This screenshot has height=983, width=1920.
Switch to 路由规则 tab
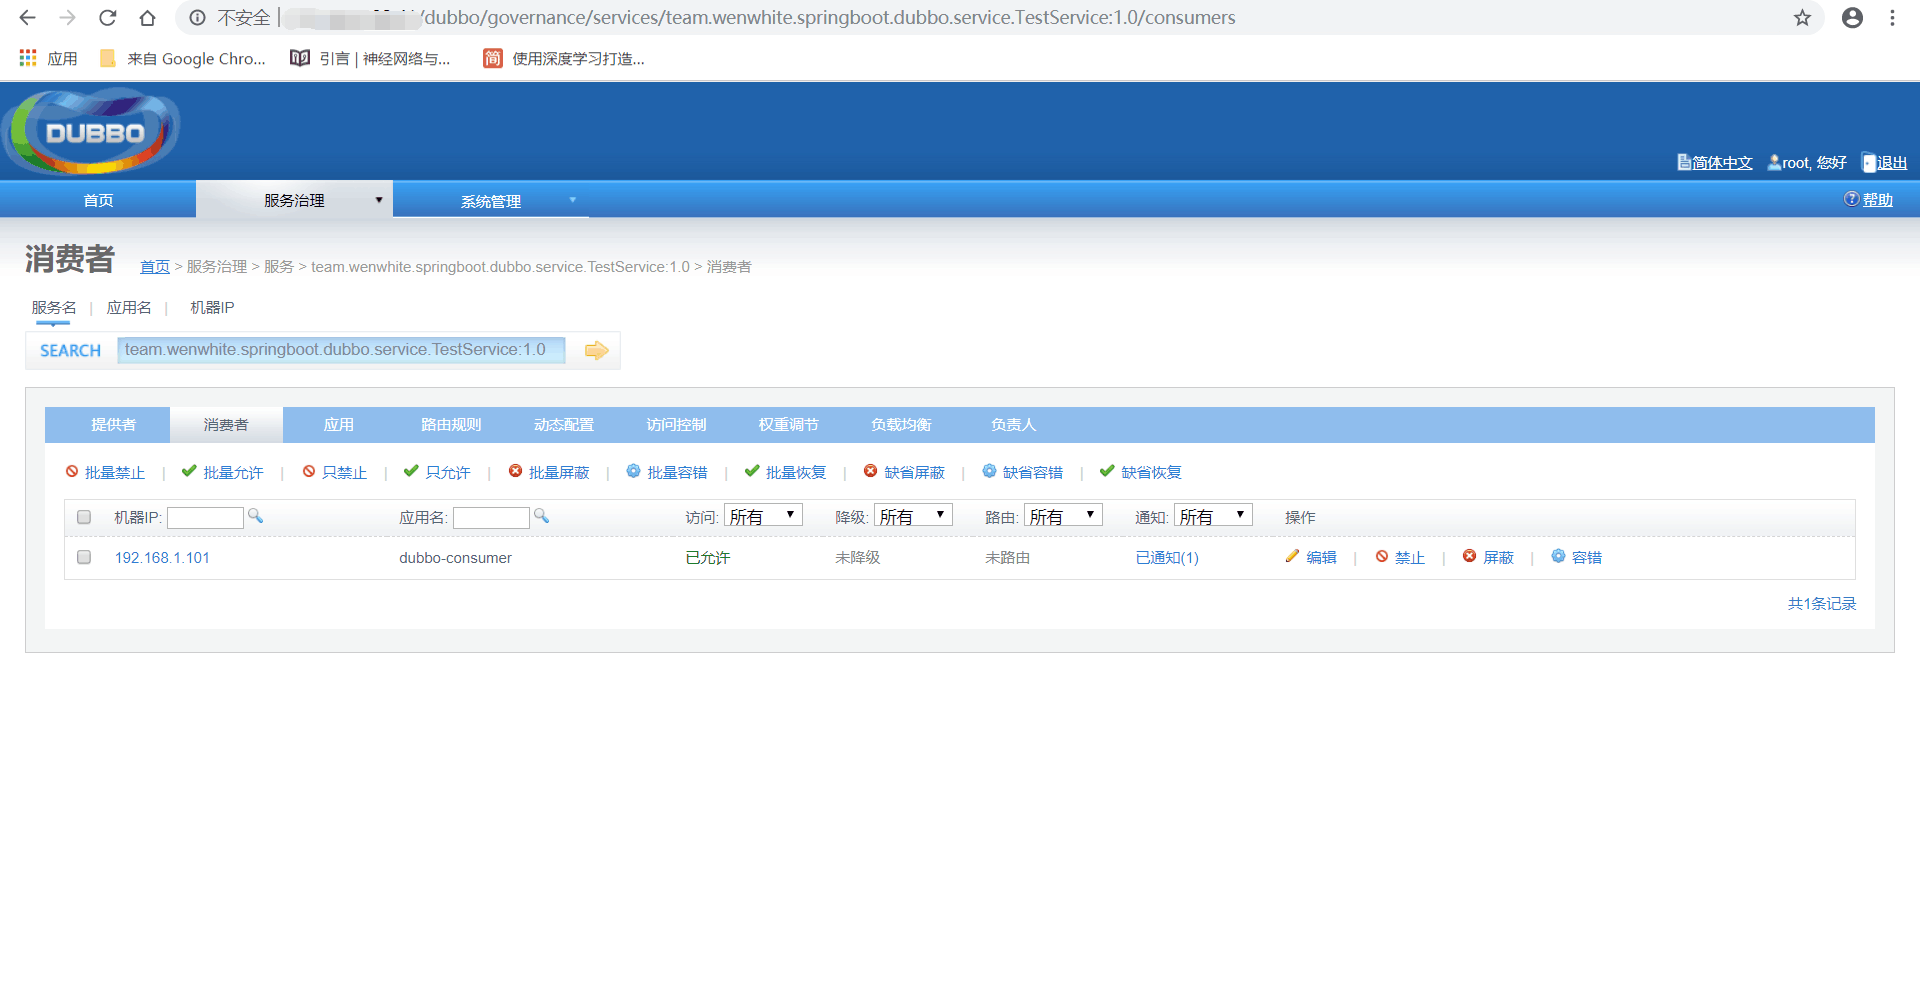click(x=451, y=425)
